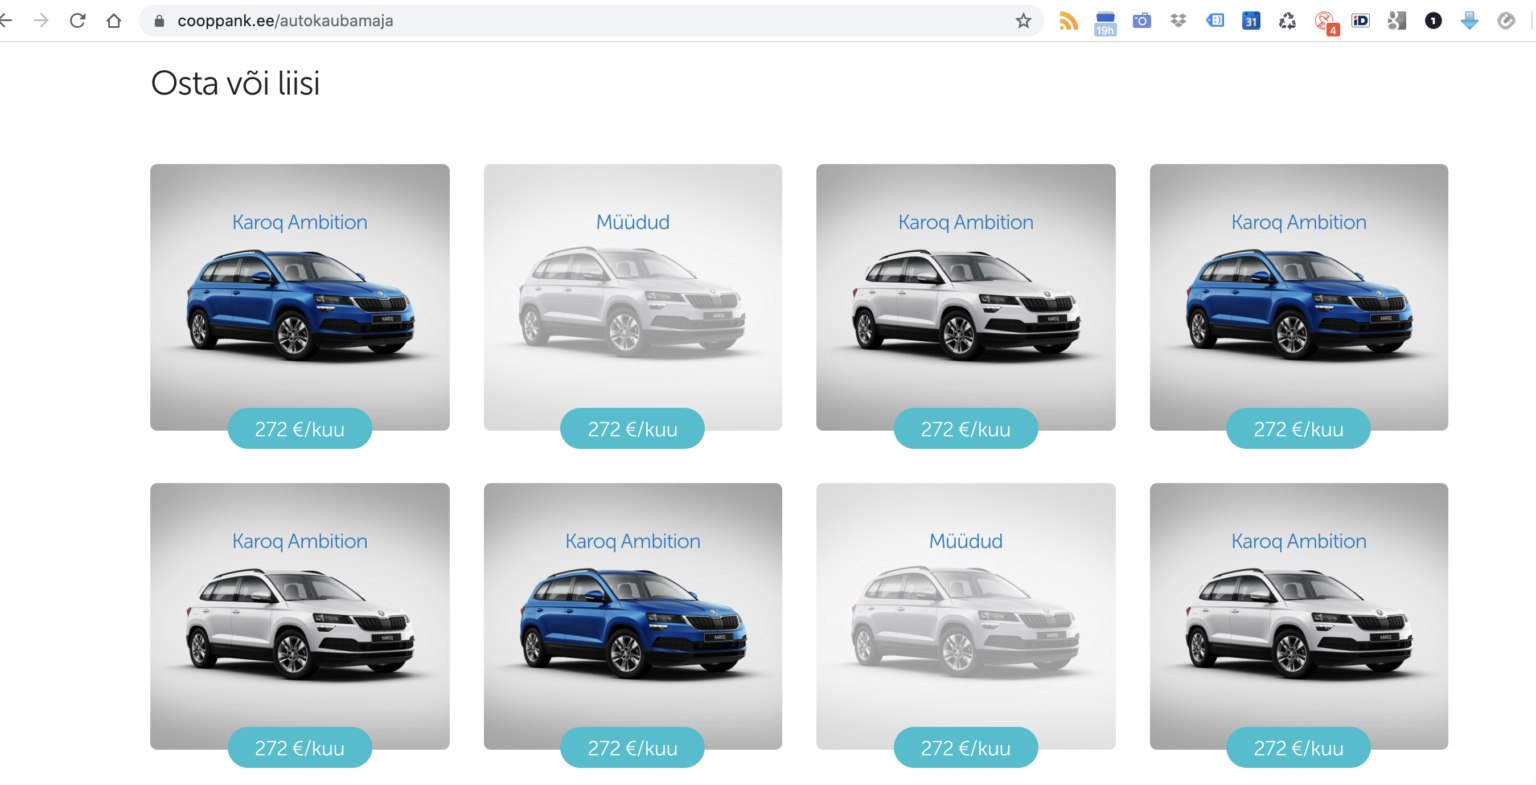Image resolution: width=1536 pixels, height=785 pixels.
Task: Open the black circle '1' extension
Action: 1433,21
